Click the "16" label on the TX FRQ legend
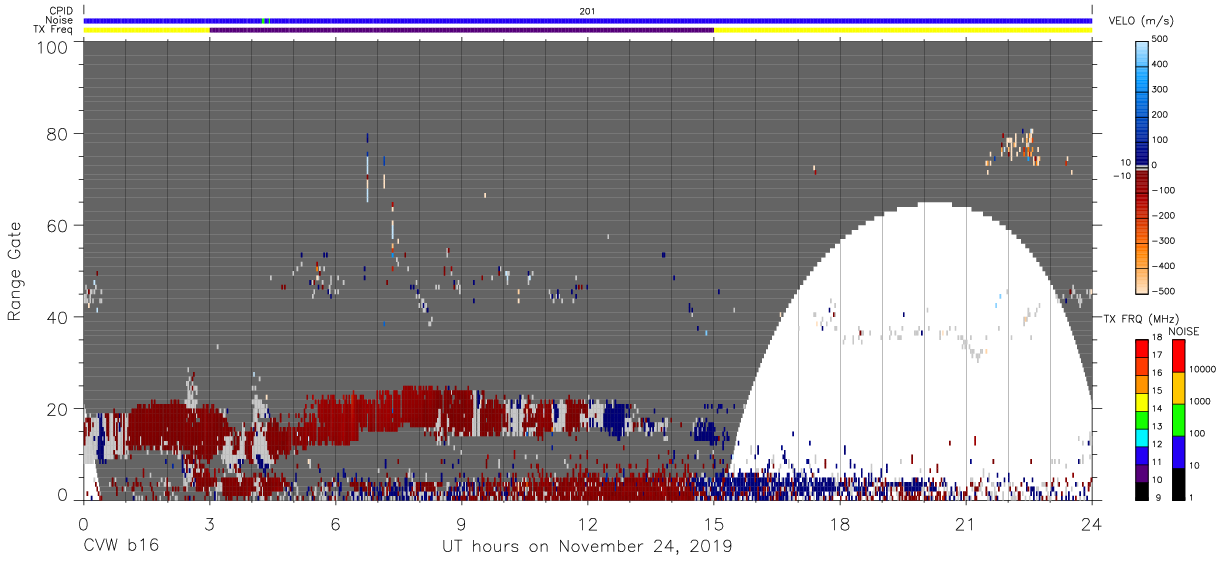Viewport: 1228px width, 567px height. pyautogui.click(x=1156, y=373)
